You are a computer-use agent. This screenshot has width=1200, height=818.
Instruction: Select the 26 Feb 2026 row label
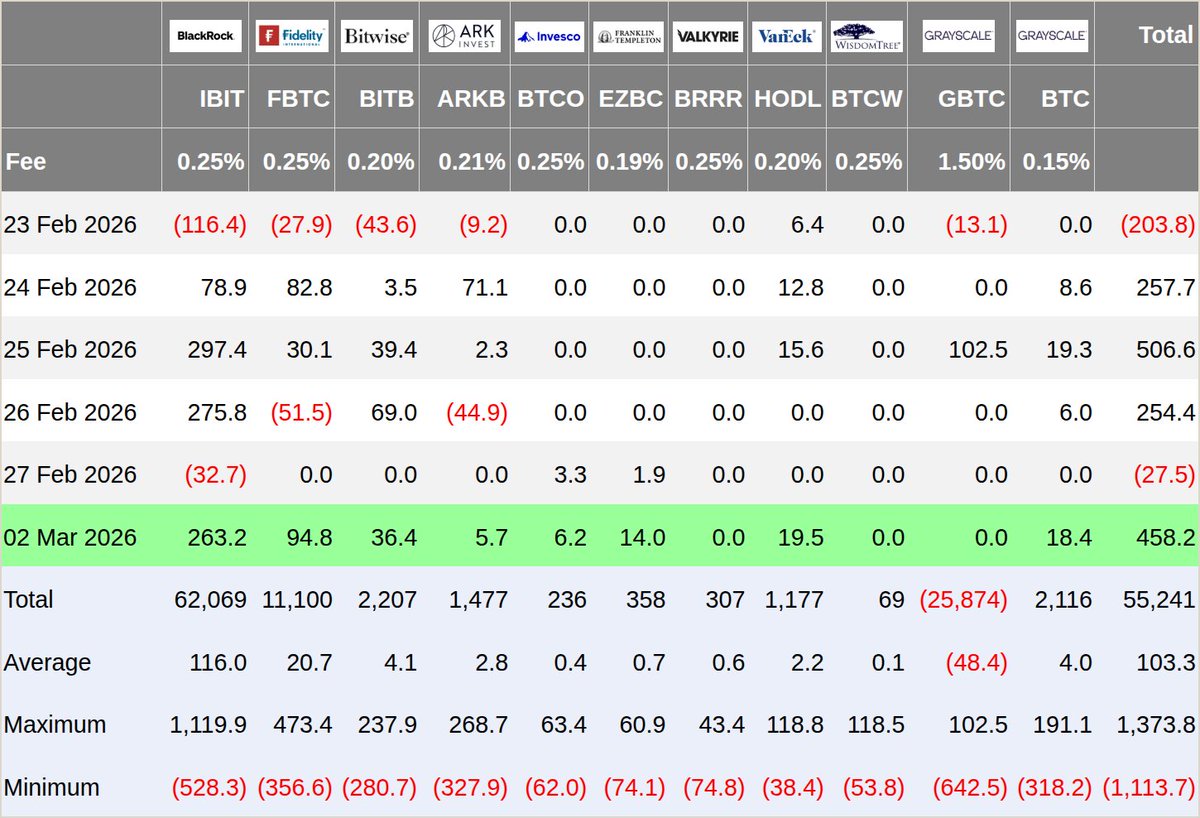tap(70, 412)
